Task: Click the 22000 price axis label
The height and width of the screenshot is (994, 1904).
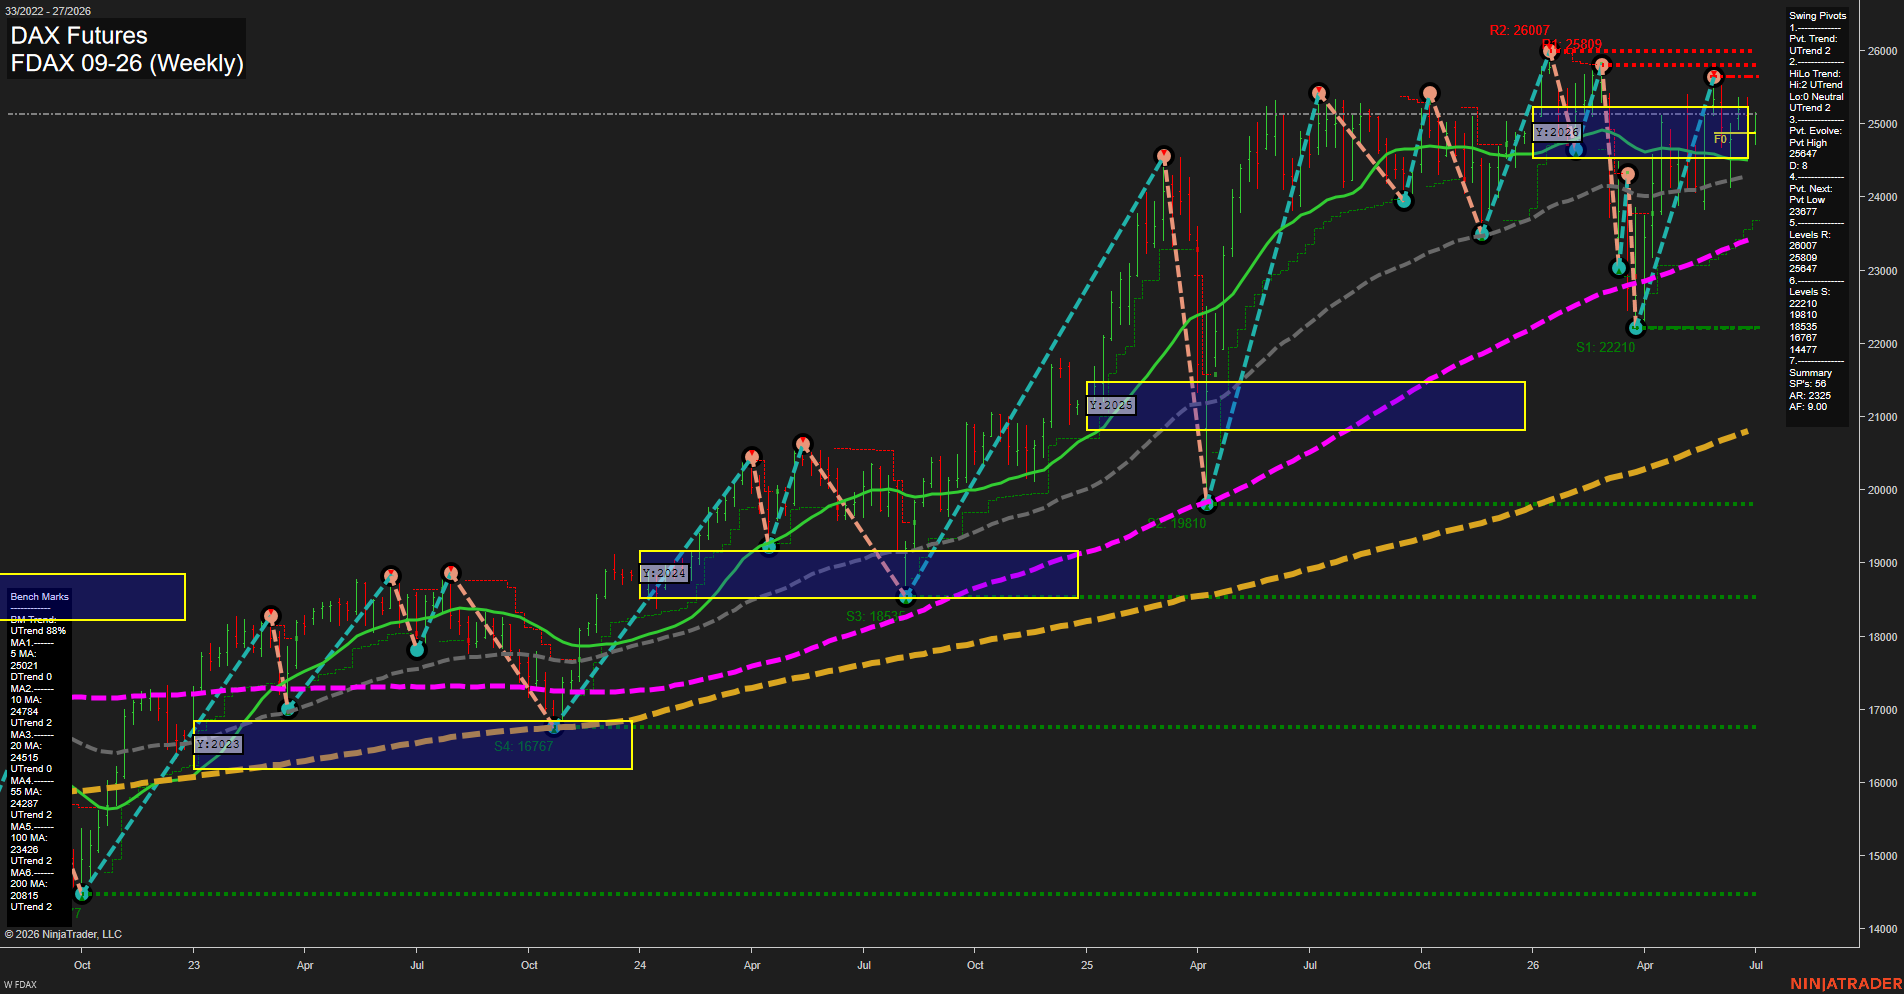Action: click(x=1883, y=344)
